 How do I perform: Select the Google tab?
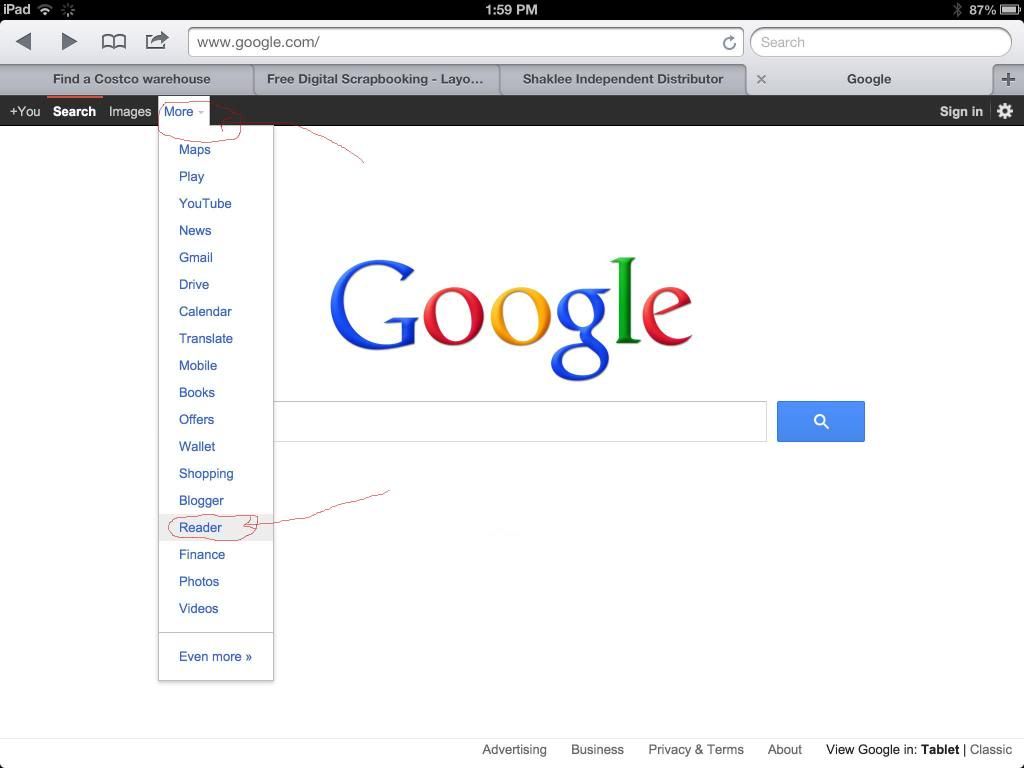point(869,79)
